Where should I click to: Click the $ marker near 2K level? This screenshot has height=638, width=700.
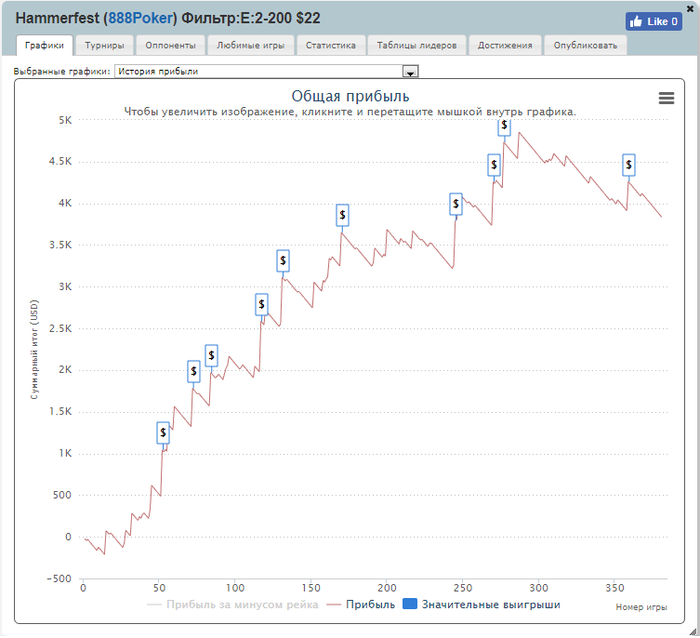(x=193, y=371)
